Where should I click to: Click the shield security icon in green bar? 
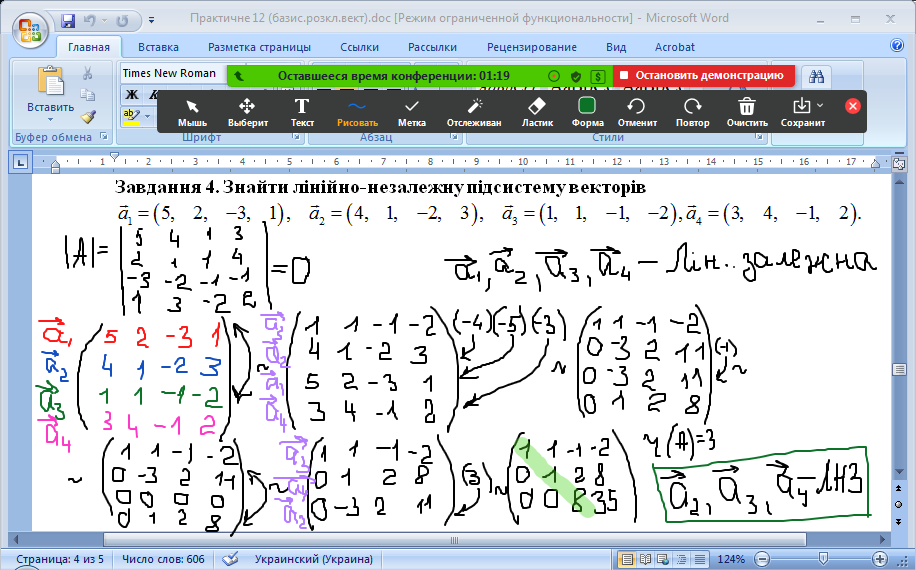point(576,76)
